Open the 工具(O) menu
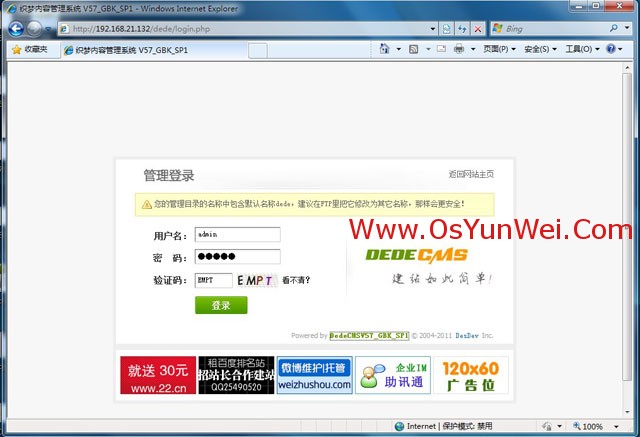This screenshot has height=437, width=640. tap(582, 49)
